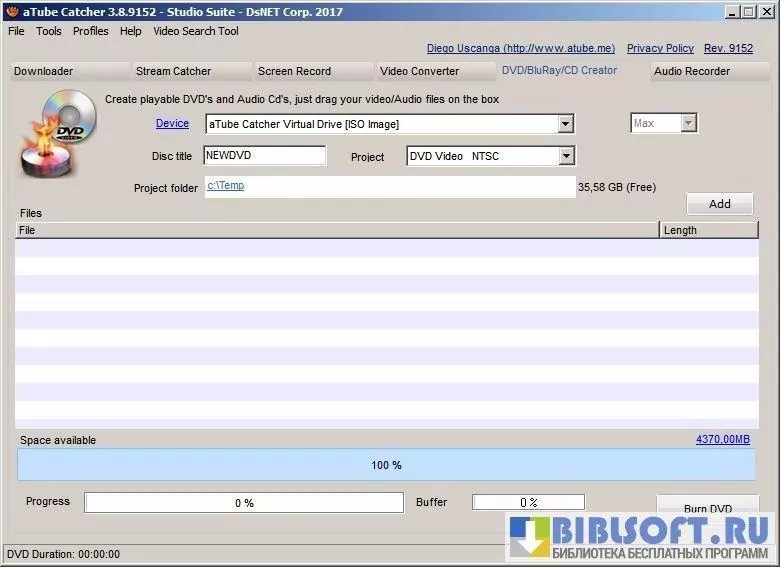Viewport: 780px width, 567px height.
Task: Open the Privacy Policy link
Action: pos(660,48)
